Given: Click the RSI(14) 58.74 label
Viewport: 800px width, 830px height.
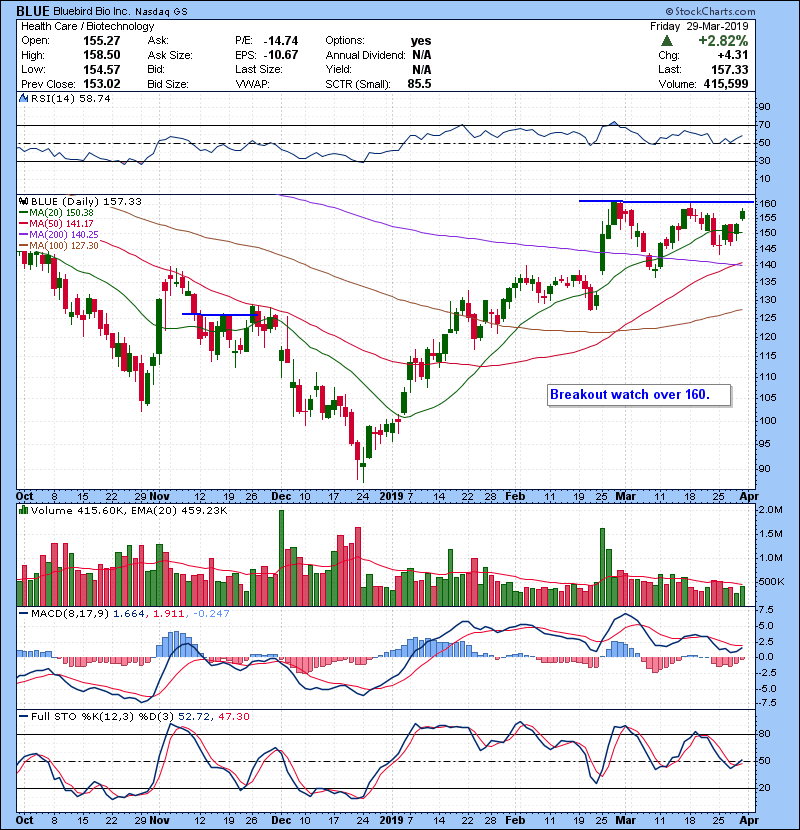Looking at the screenshot, I should click(70, 98).
